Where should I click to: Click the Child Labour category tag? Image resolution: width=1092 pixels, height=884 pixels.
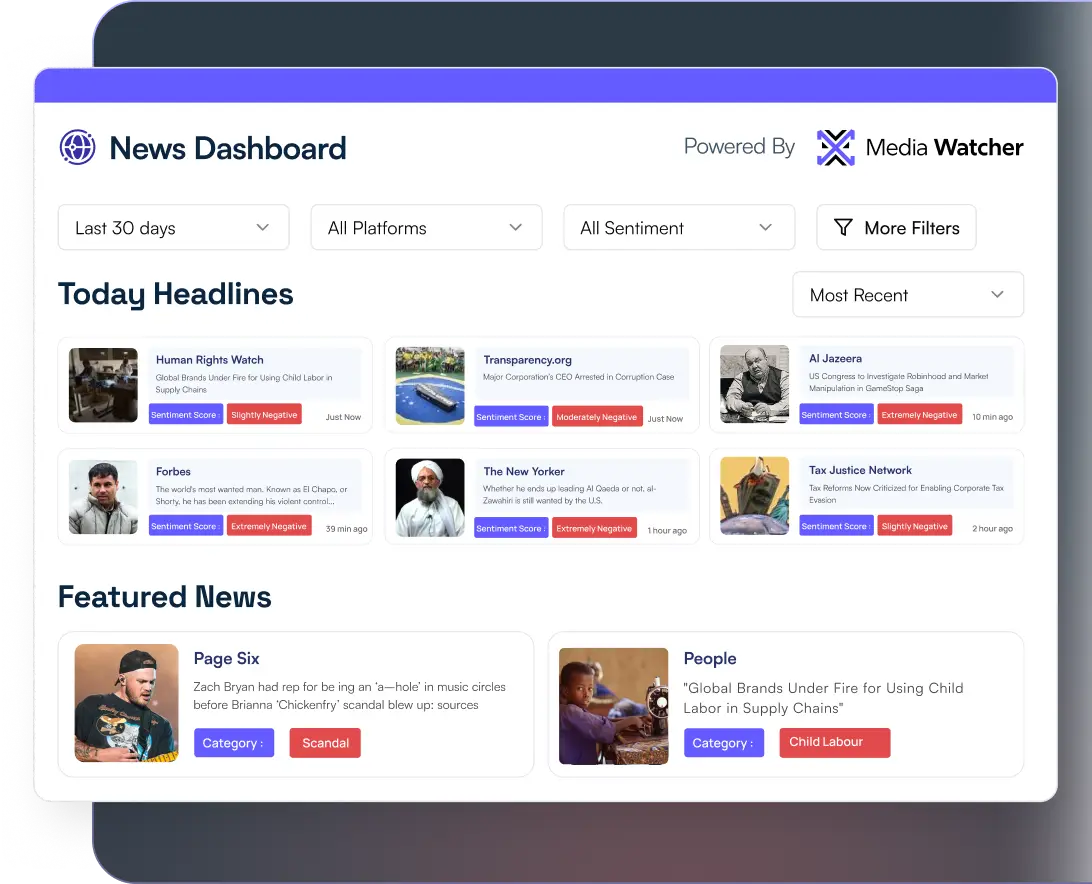tap(834, 742)
